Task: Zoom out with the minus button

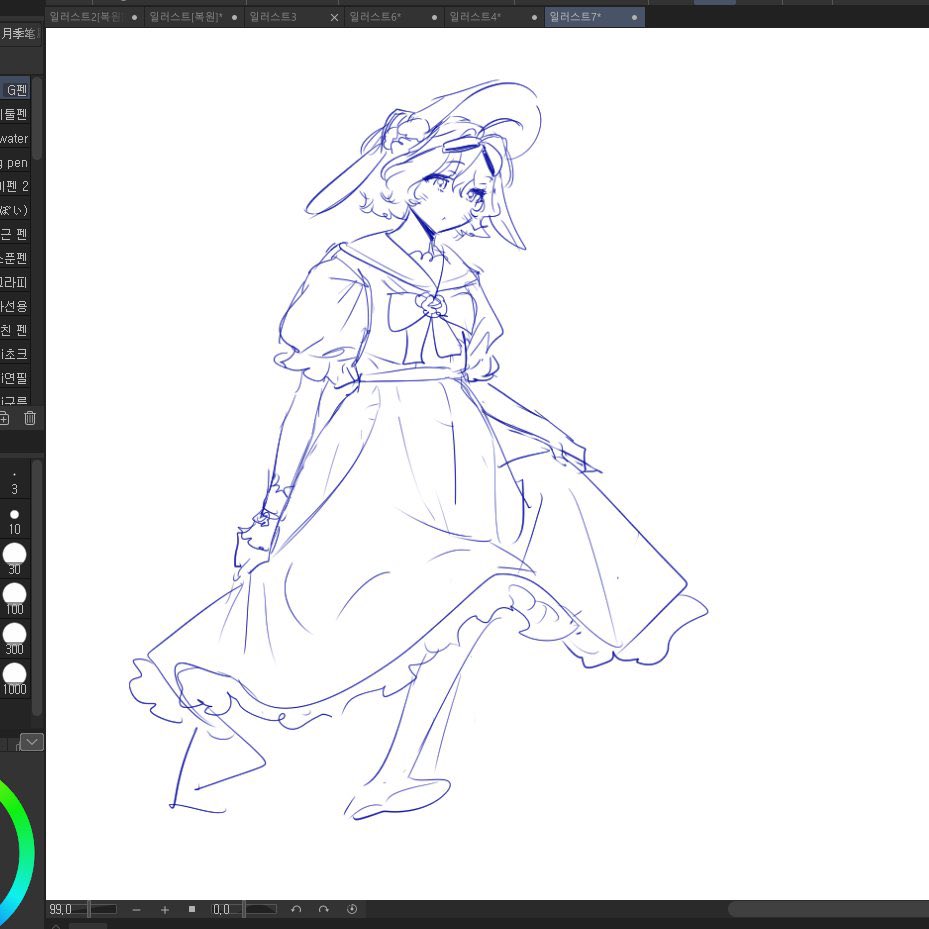Action: (137, 909)
